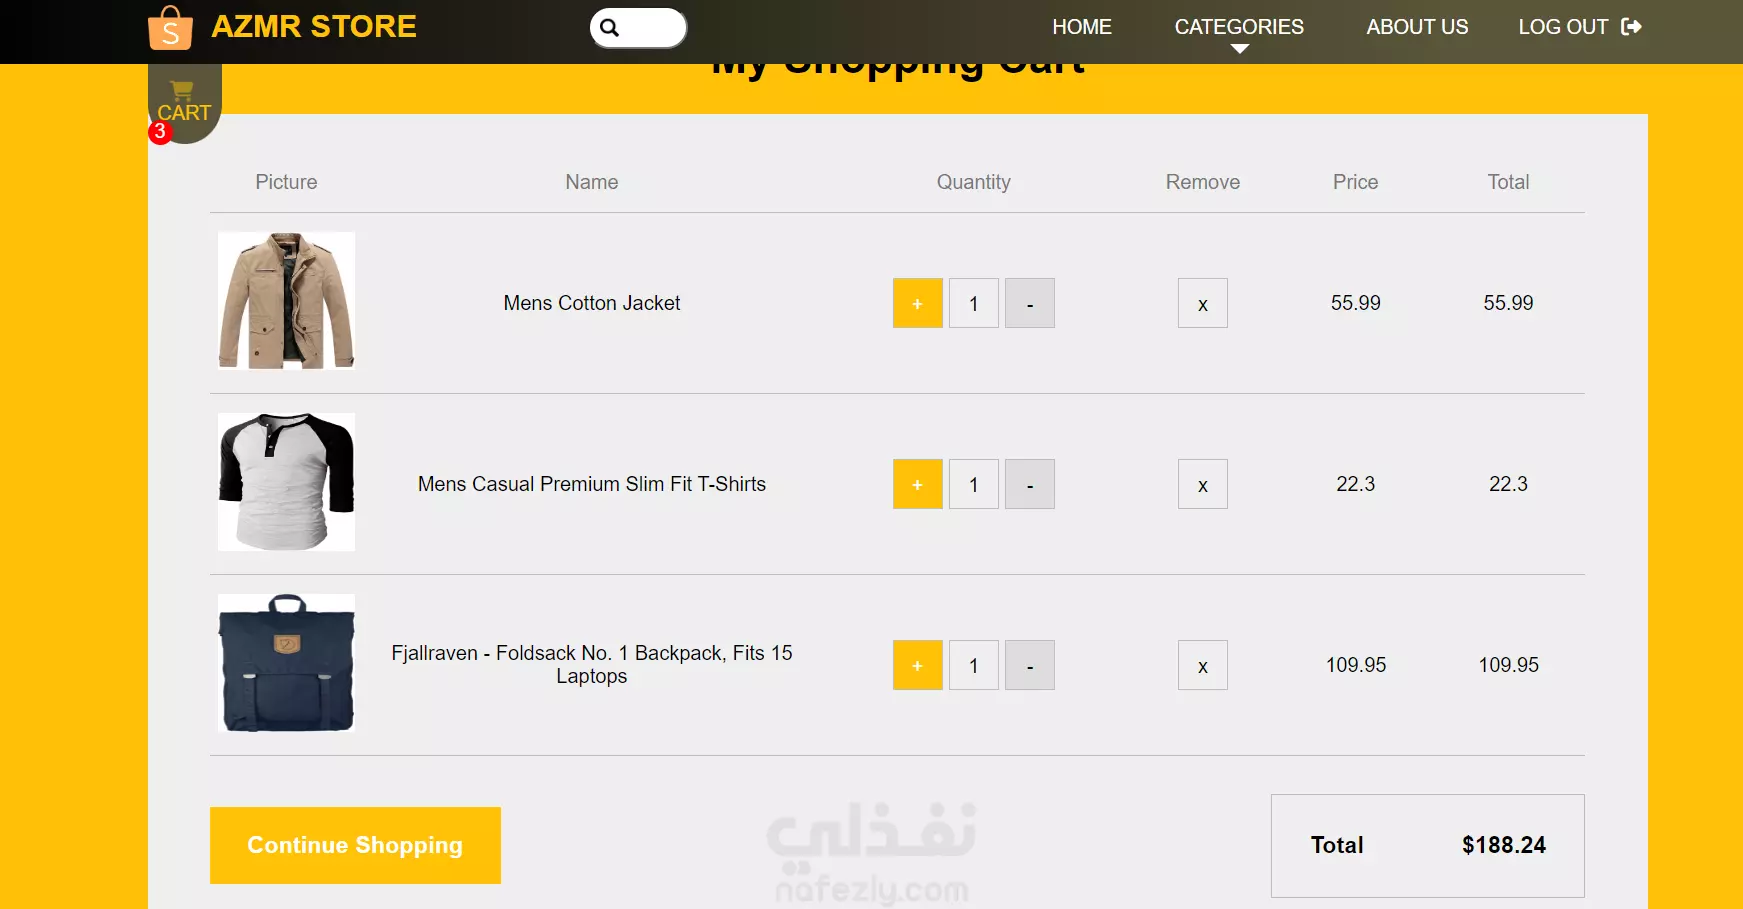Click the Continue Shopping button
The height and width of the screenshot is (909, 1743).
point(355,845)
